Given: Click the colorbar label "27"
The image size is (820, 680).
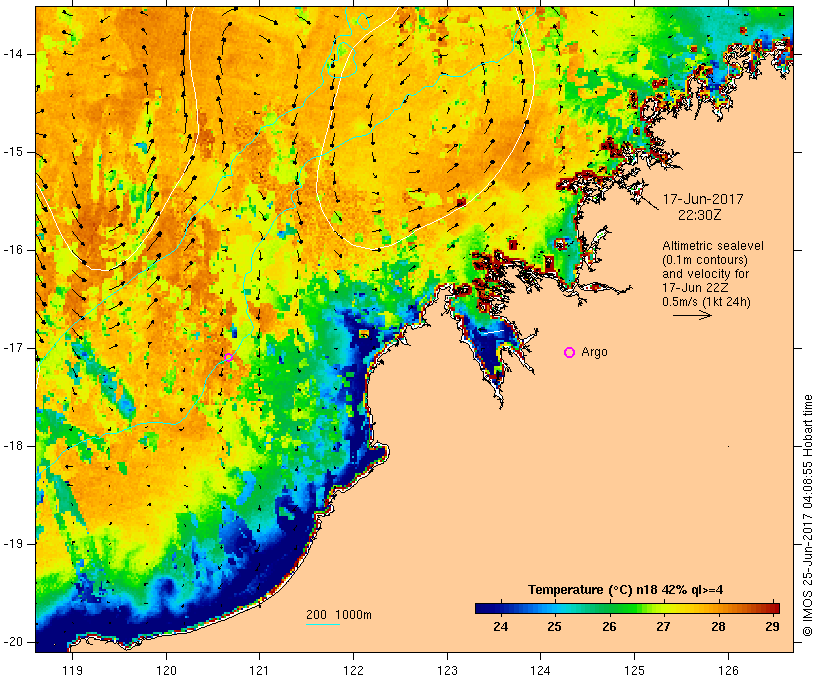Looking at the screenshot, I should 664,626.
